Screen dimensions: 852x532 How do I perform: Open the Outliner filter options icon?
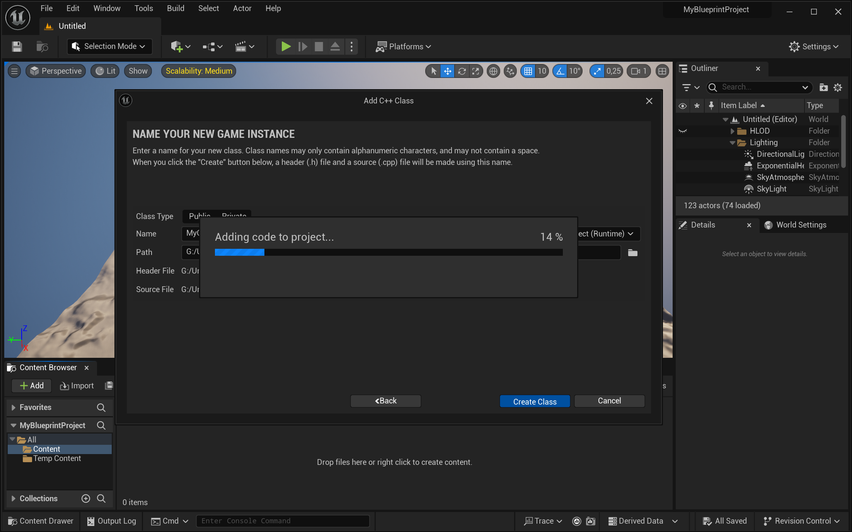[691, 87]
